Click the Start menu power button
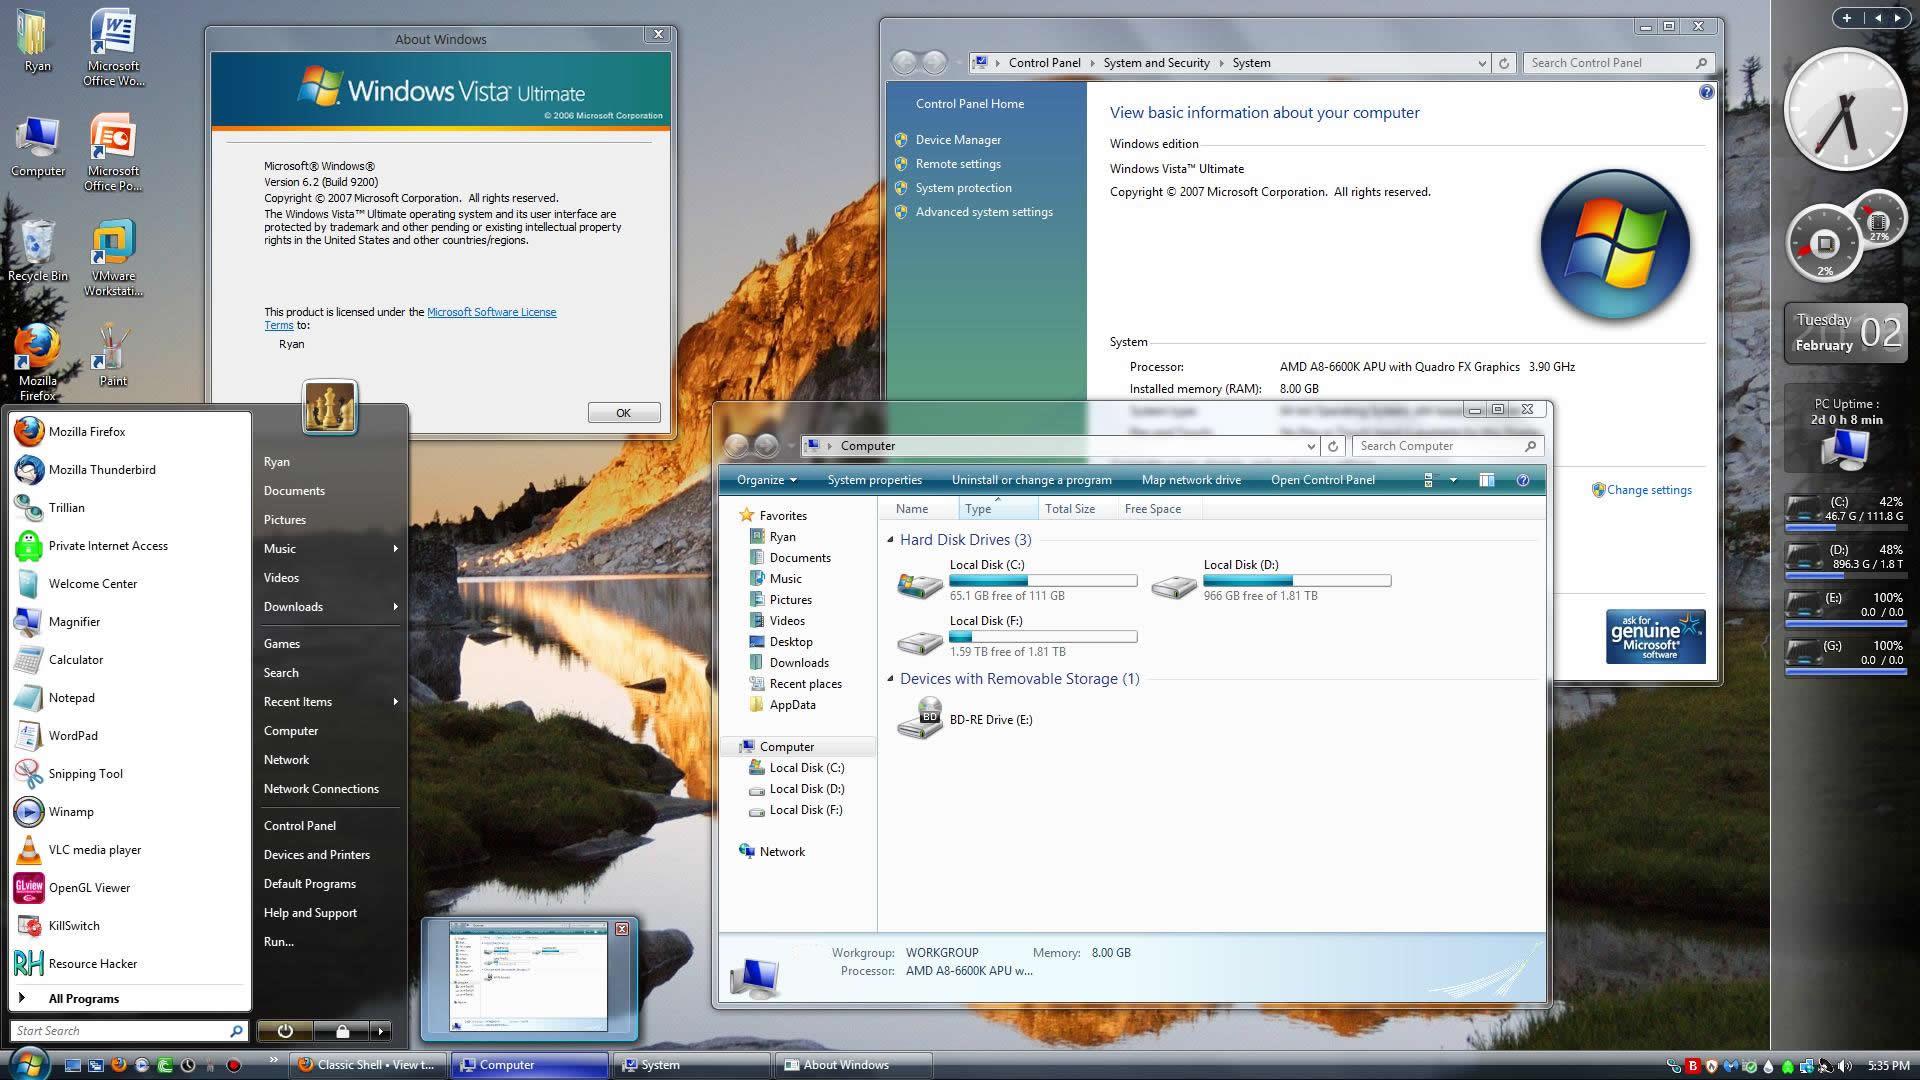This screenshot has height=1080, width=1920. [285, 1031]
